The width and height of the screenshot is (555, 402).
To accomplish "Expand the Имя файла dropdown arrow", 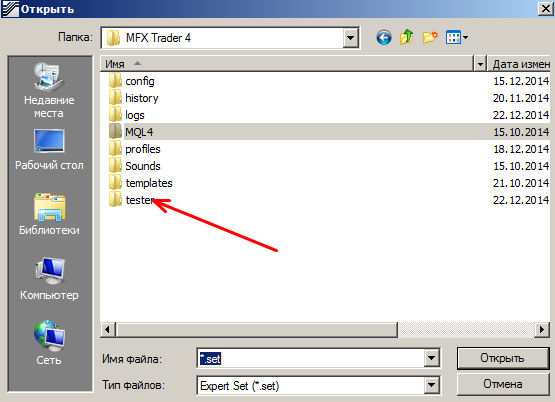I will point(431,358).
